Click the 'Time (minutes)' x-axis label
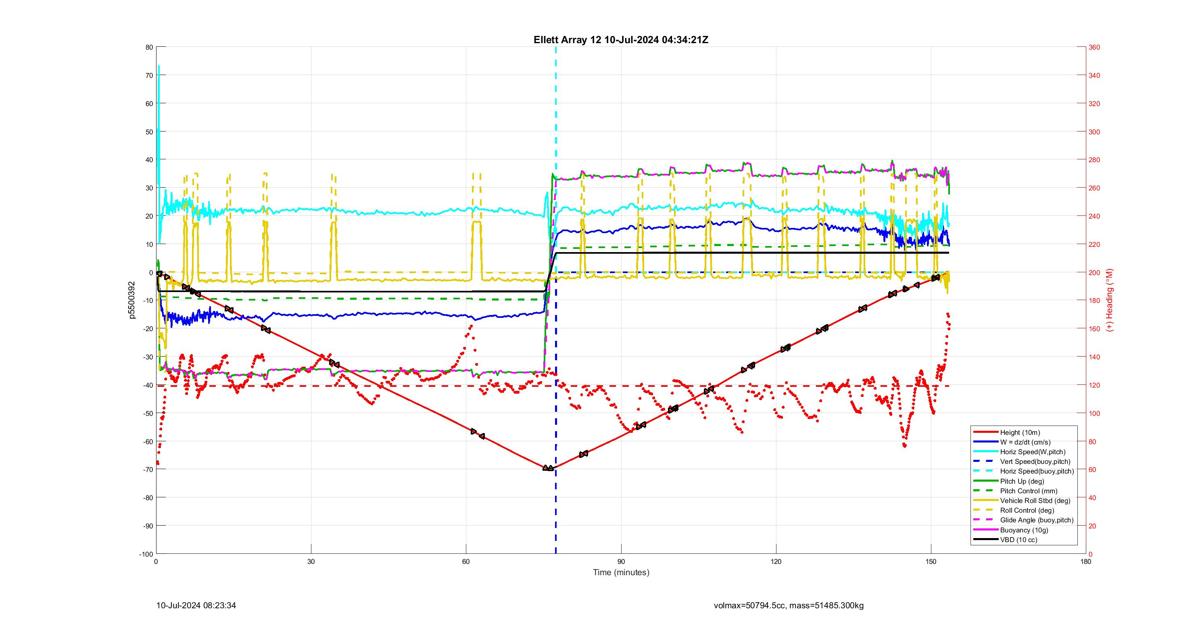The image size is (1200, 622). pos(621,573)
